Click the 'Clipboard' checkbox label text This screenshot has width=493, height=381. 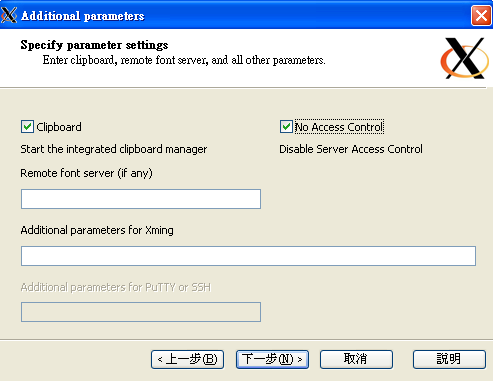59,127
